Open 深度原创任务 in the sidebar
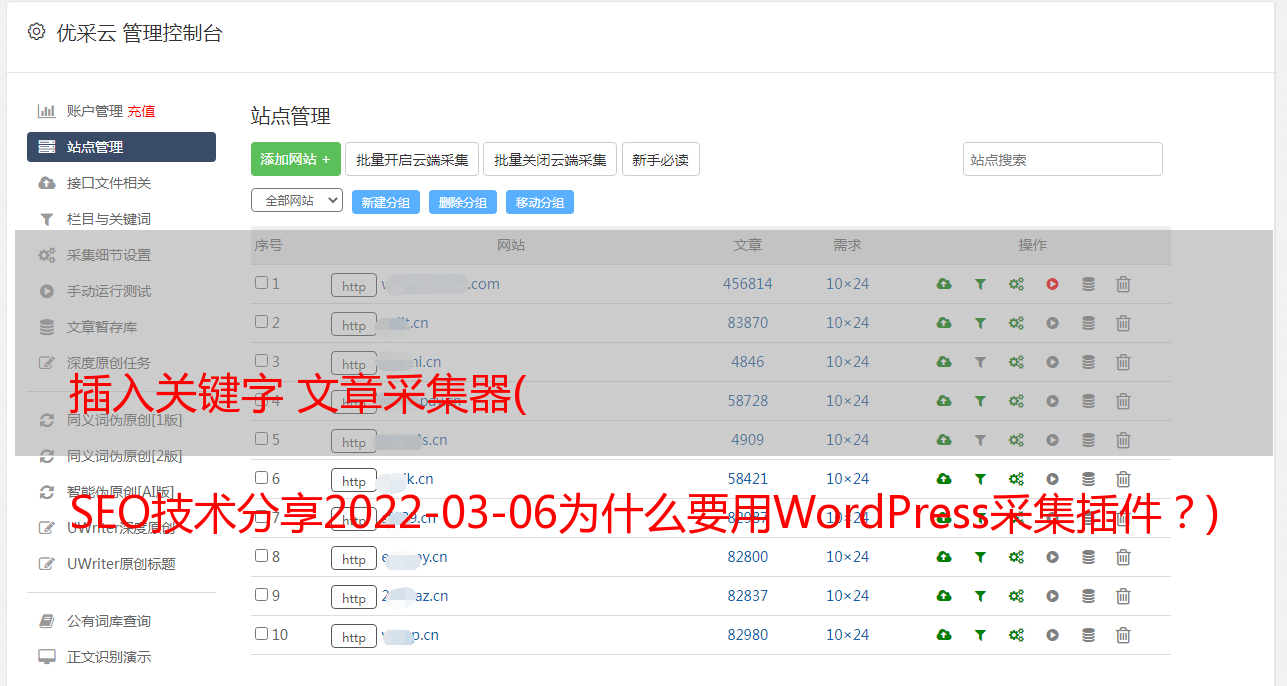 tap(109, 363)
